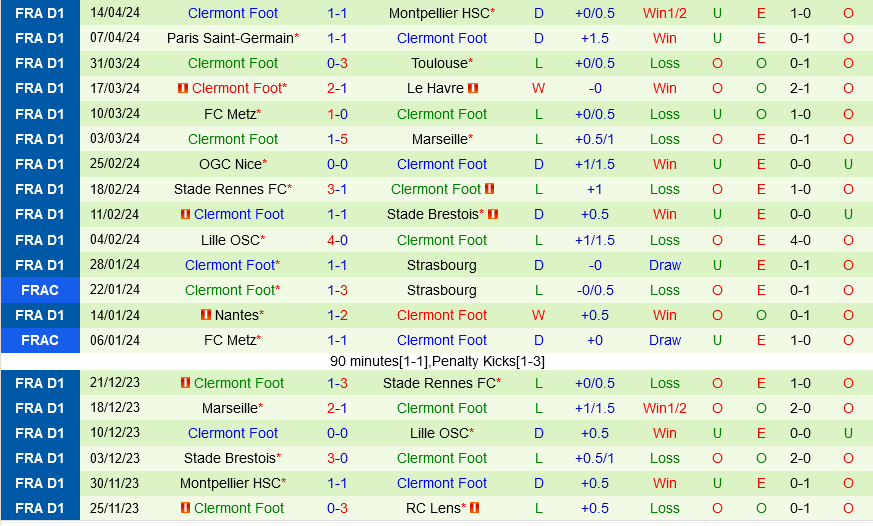Click the penalty kicks note under FC Metz match
The height and width of the screenshot is (526, 873).
(x=437, y=361)
